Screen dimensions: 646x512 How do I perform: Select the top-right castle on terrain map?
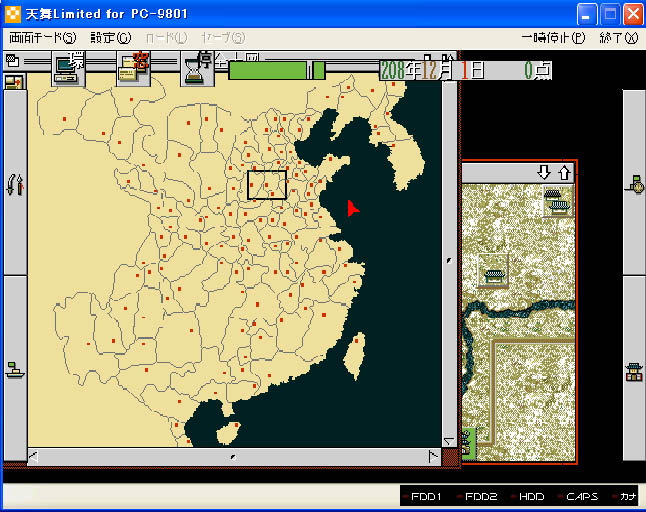[x=557, y=203]
